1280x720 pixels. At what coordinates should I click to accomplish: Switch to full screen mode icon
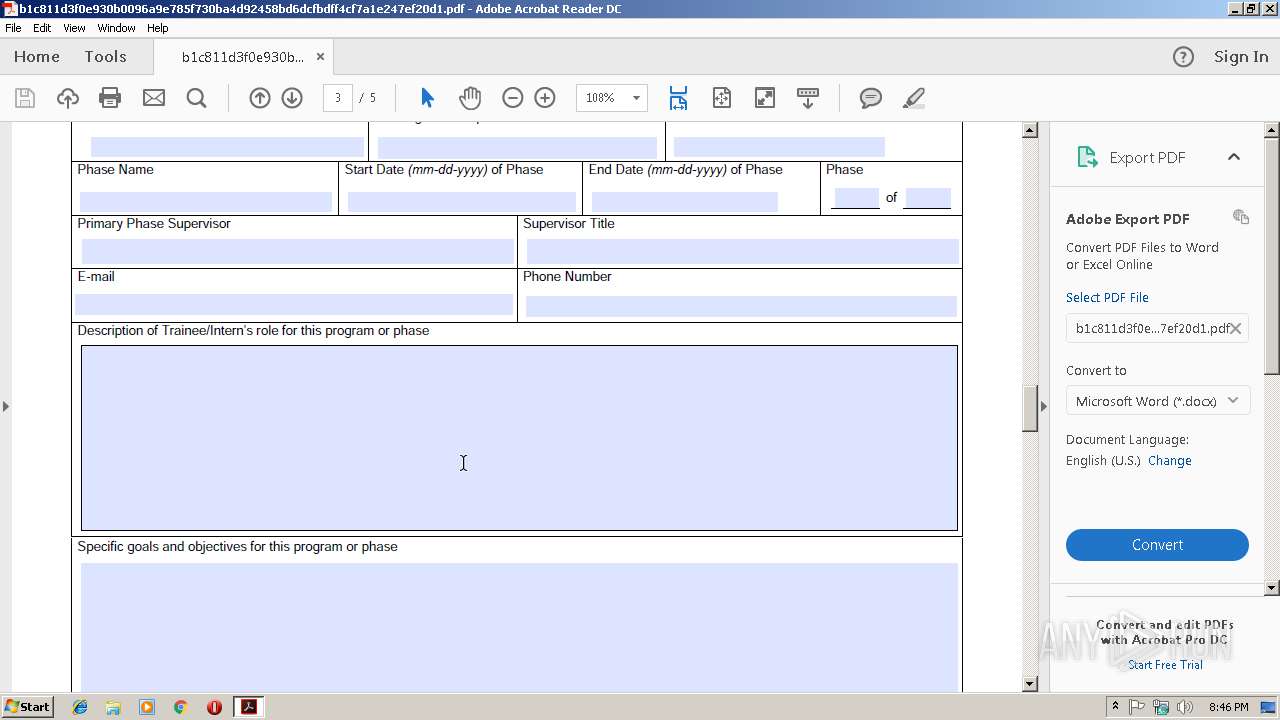pyautogui.click(x=764, y=98)
